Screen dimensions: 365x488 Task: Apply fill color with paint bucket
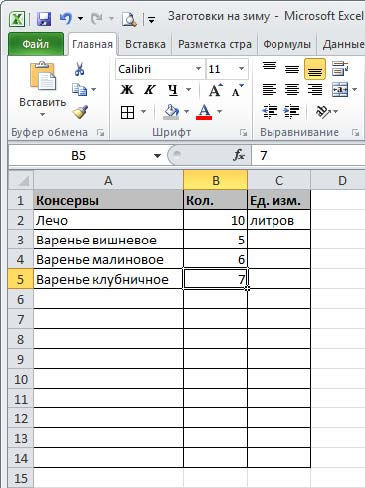pyautogui.click(x=171, y=112)
